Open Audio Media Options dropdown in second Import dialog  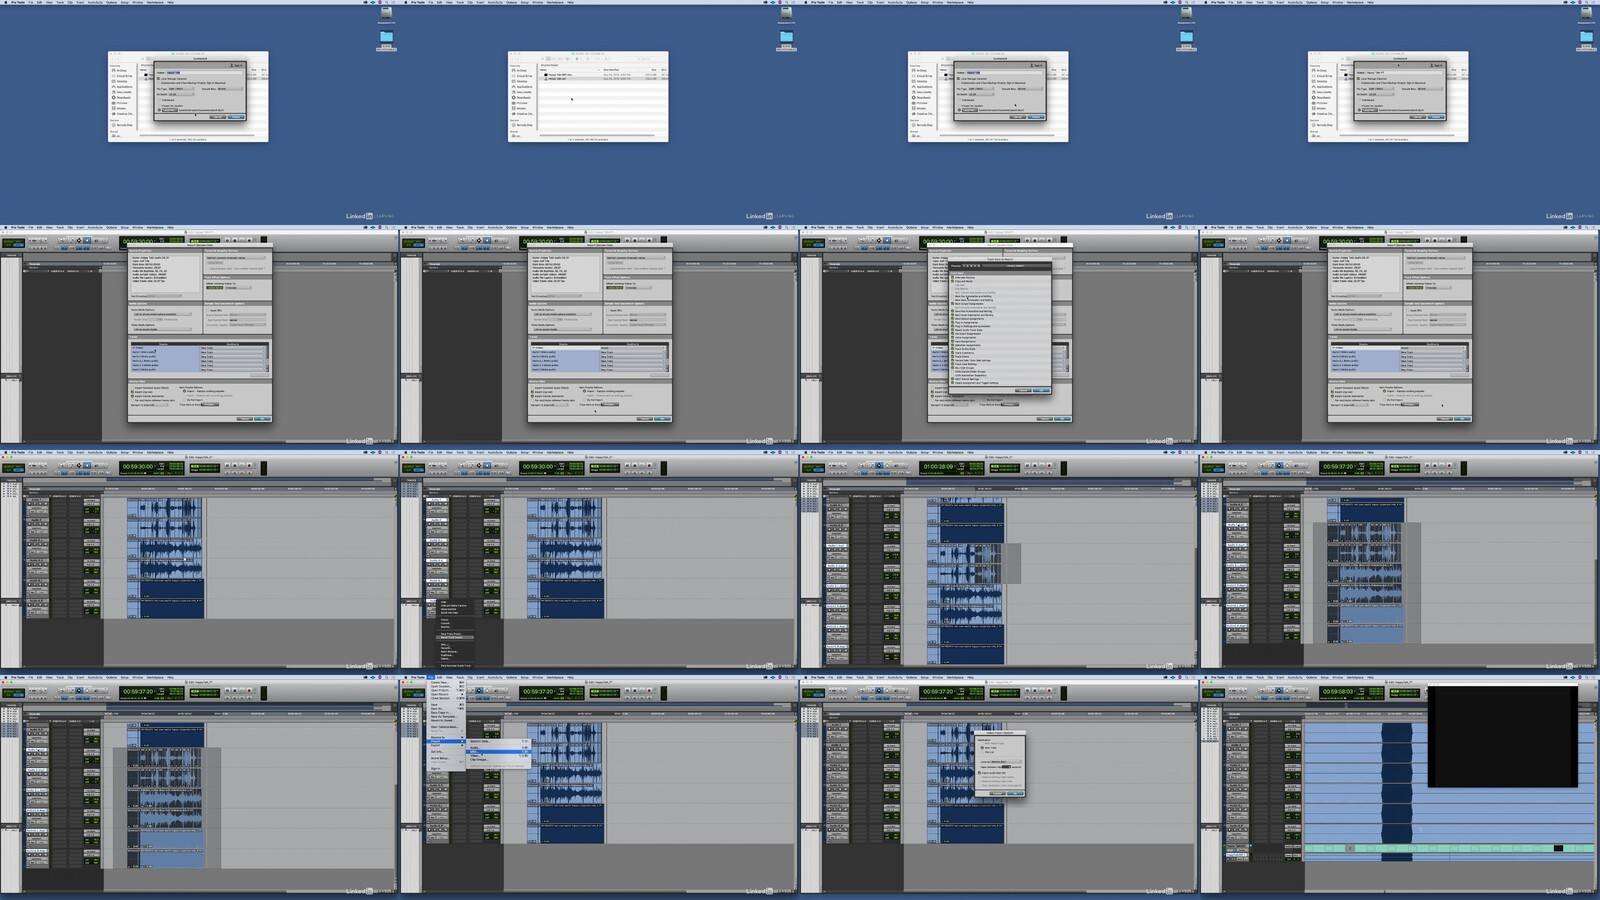562,314
